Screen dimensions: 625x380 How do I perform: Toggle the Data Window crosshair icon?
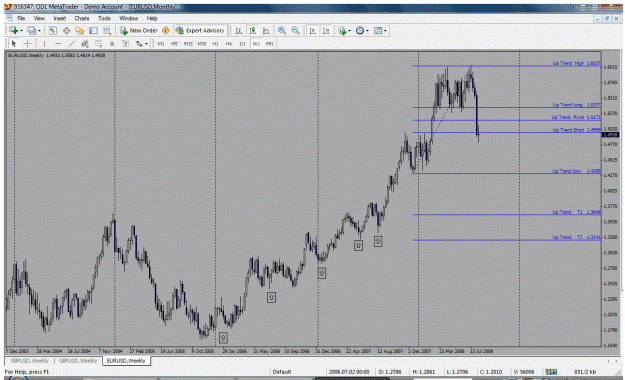pos(66,31)
